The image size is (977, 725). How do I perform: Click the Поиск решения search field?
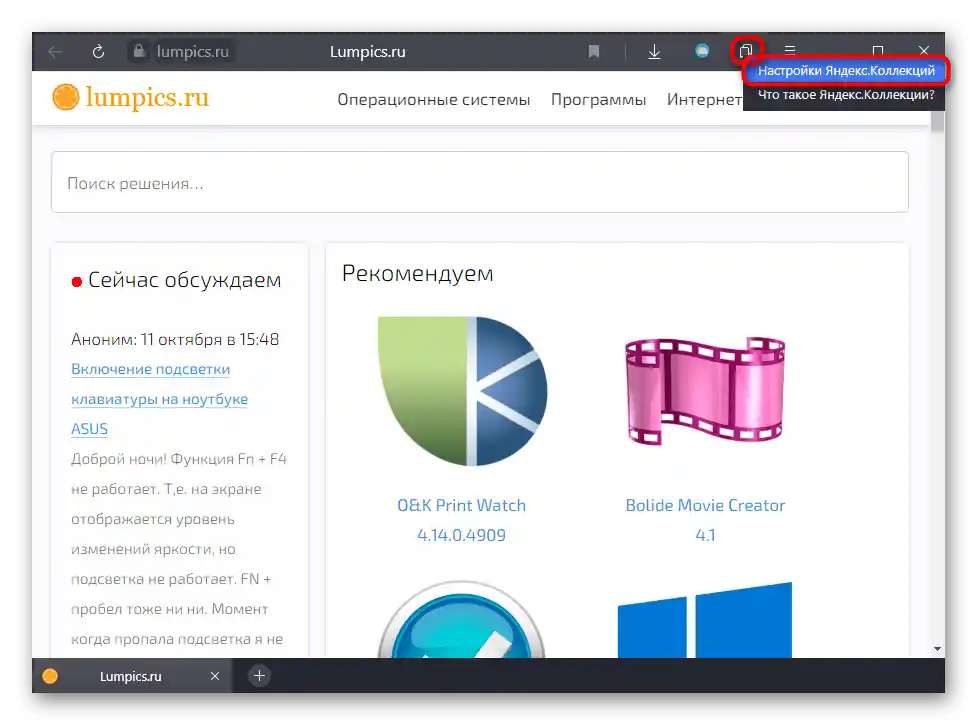point(480,182)
